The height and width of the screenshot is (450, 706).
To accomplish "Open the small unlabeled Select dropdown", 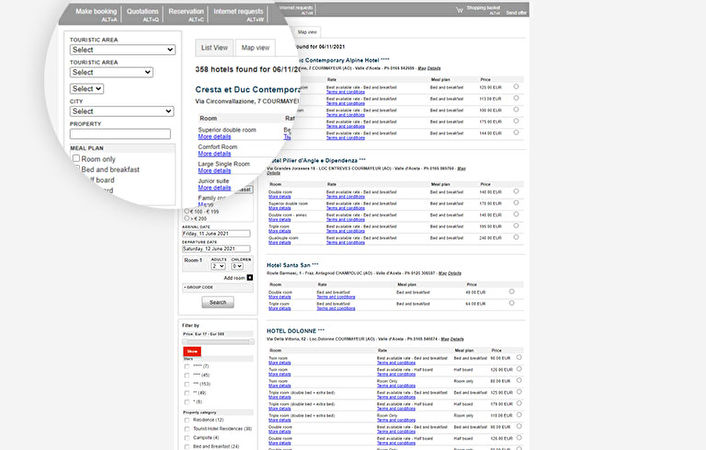I will coord(86,89).
